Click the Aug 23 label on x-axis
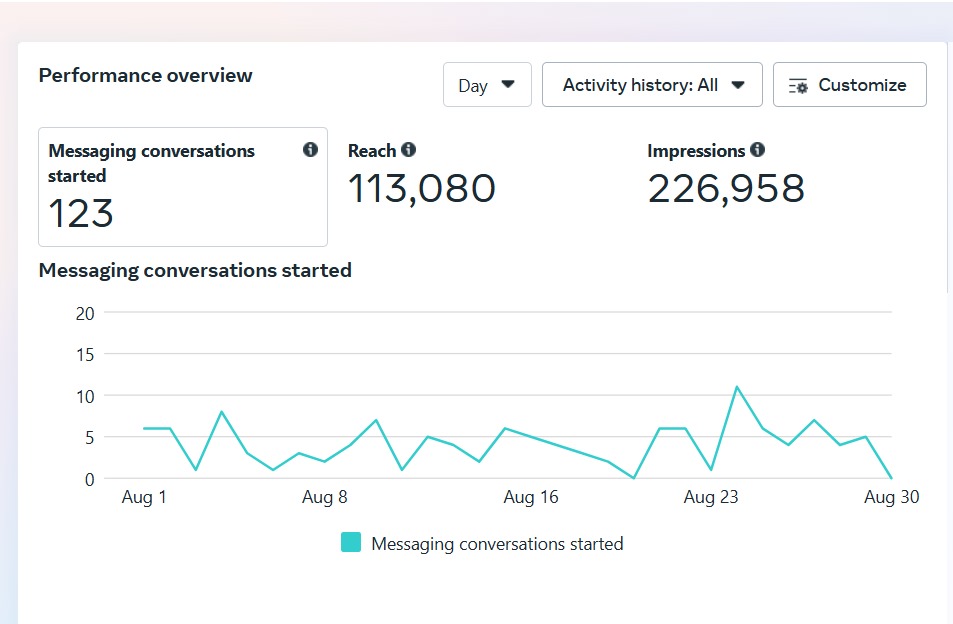This screenshot has width=953, height=624. tap(711, 497)
